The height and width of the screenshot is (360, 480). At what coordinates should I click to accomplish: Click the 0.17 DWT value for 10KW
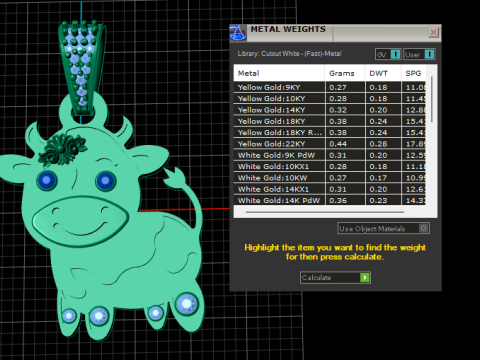point(378,178)
